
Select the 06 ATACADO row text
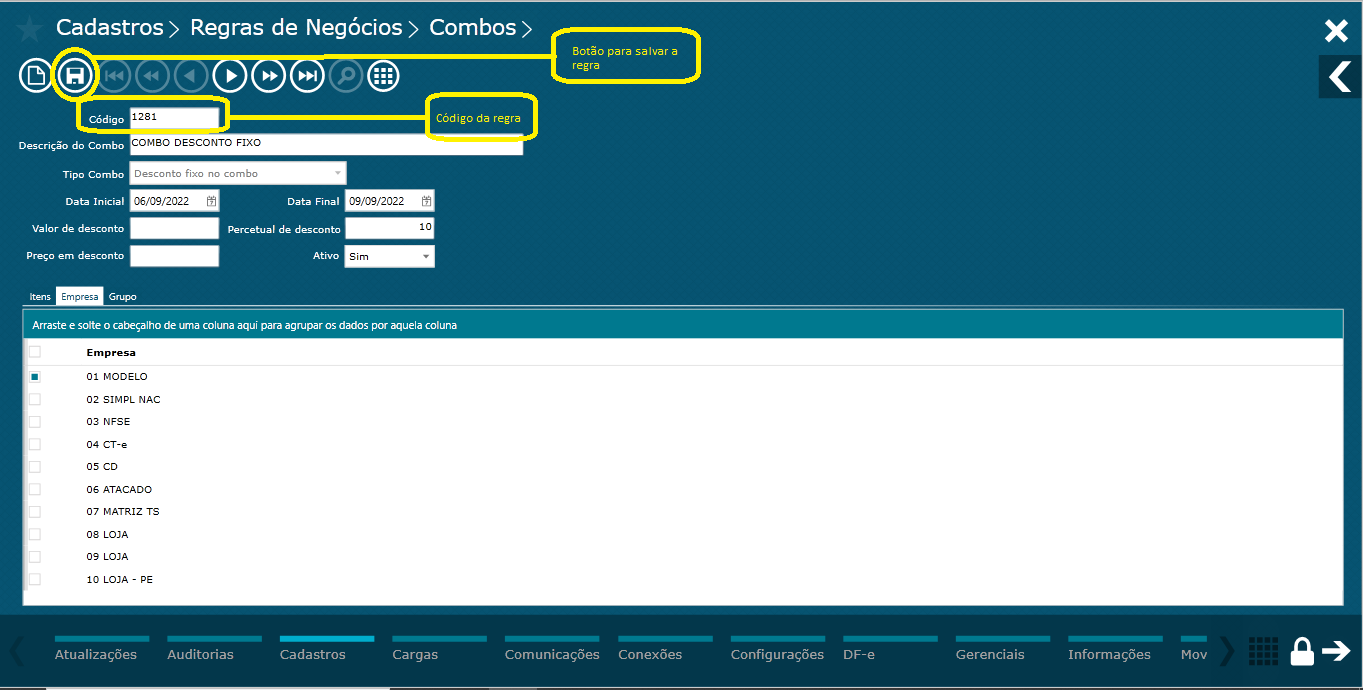[119, 489]
